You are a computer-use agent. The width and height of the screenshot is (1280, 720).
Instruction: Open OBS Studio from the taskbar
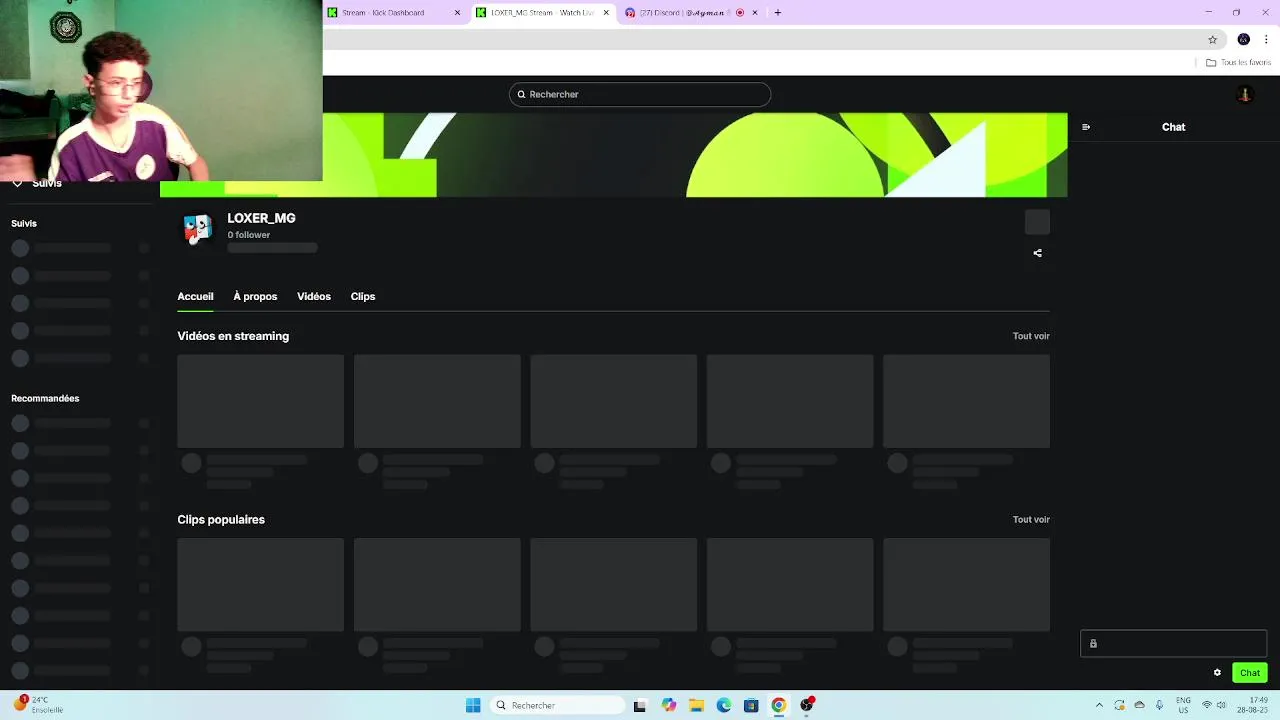806,705
